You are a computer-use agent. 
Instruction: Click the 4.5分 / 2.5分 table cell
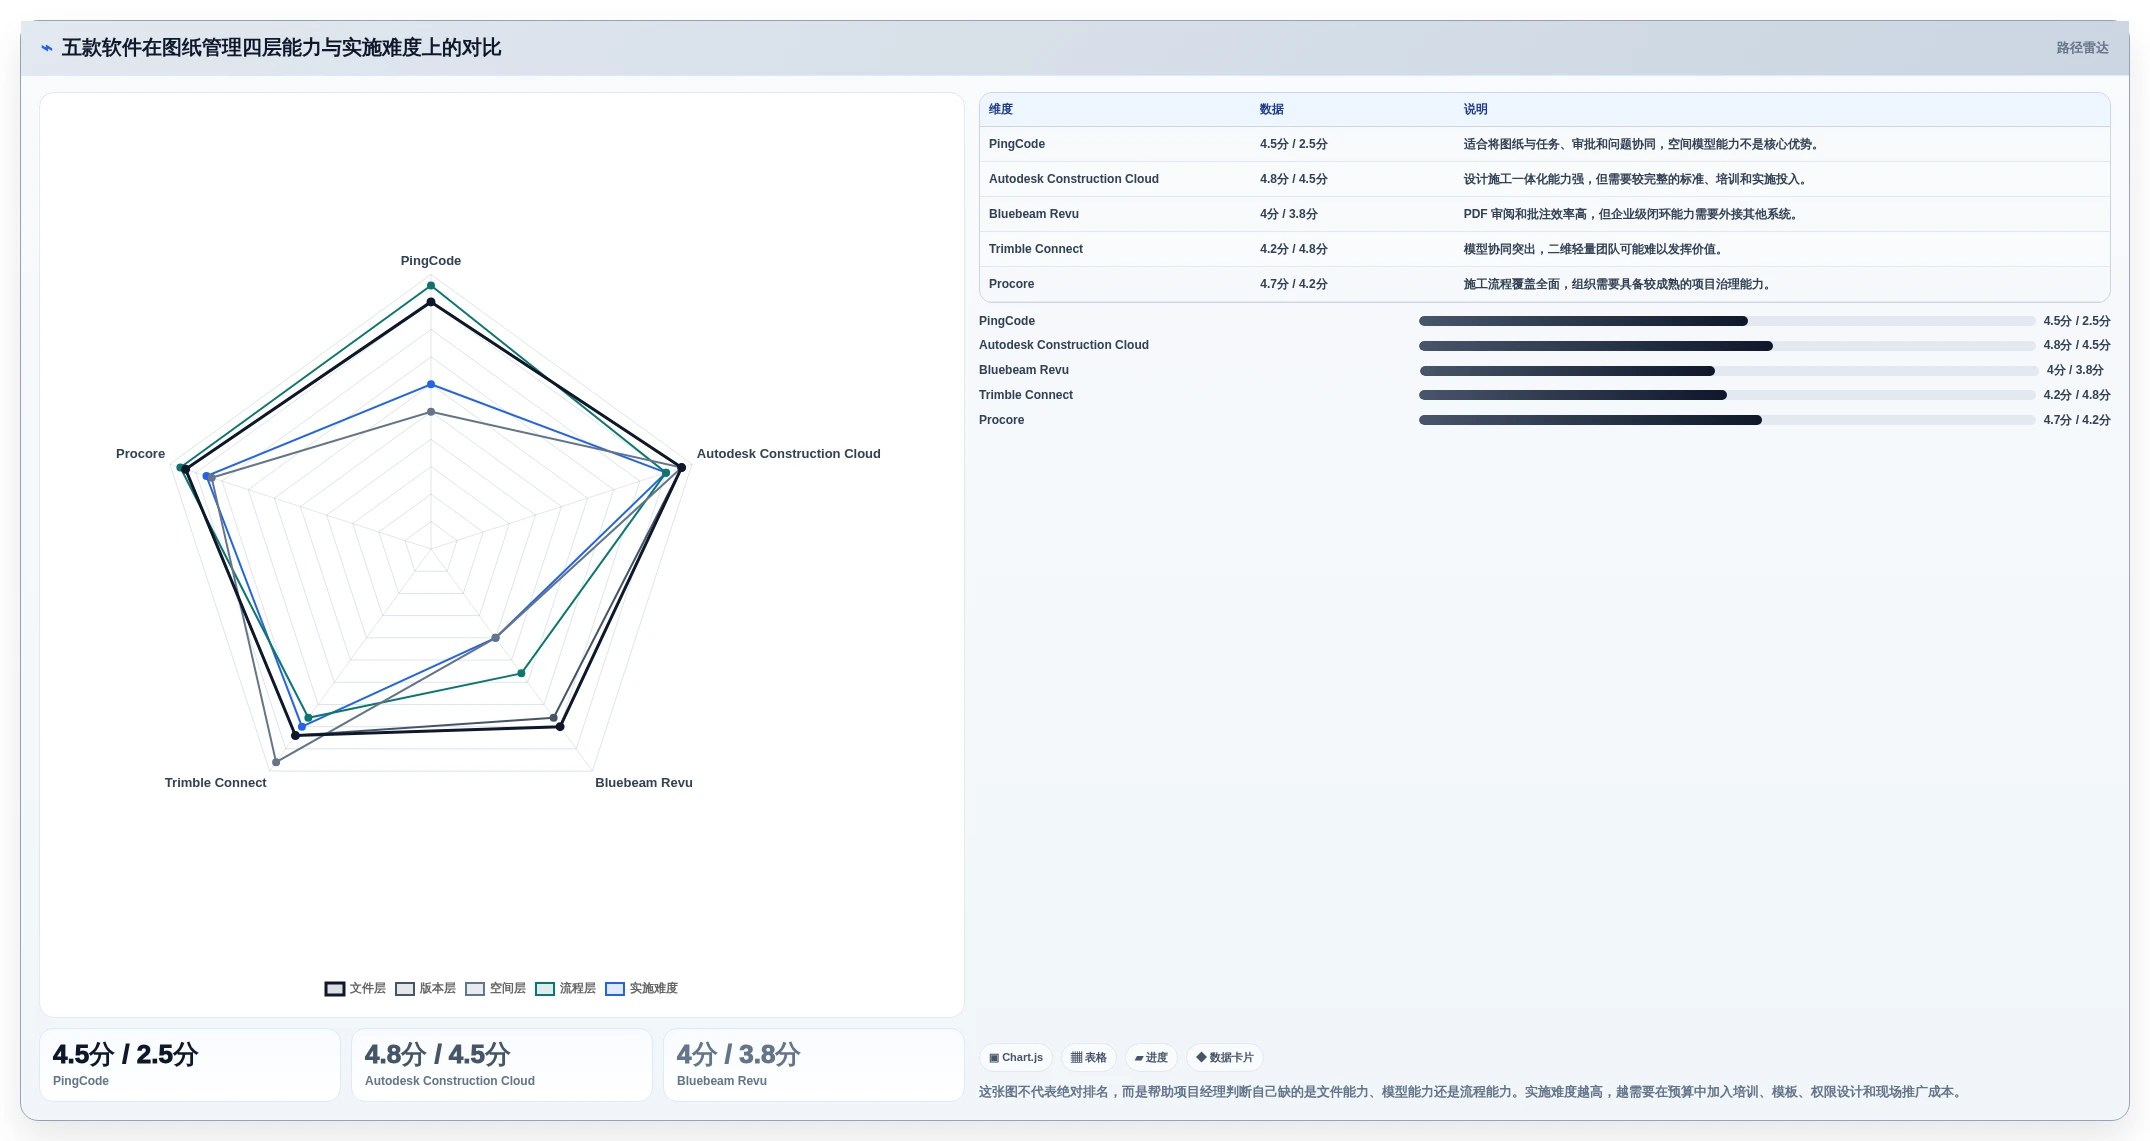click(x=1293, y=144)
